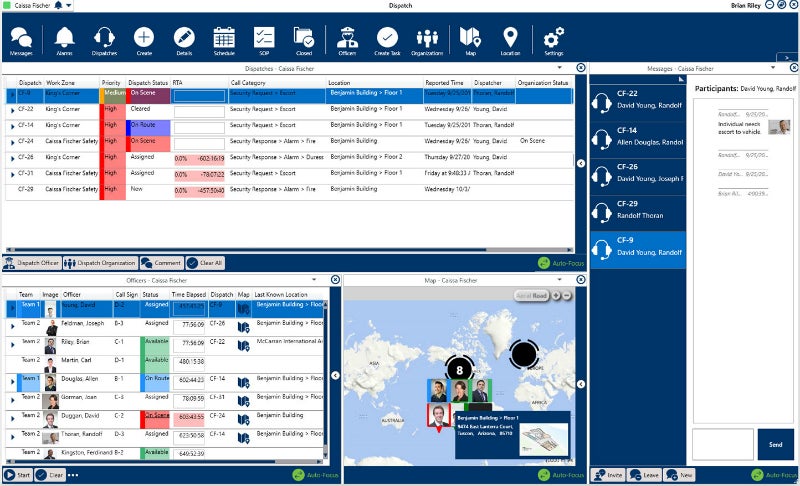Viewport: 800px width, 486px height.
Task: Select the CF-29 Randolf Thoran conversation
Action: click(637, 212)
